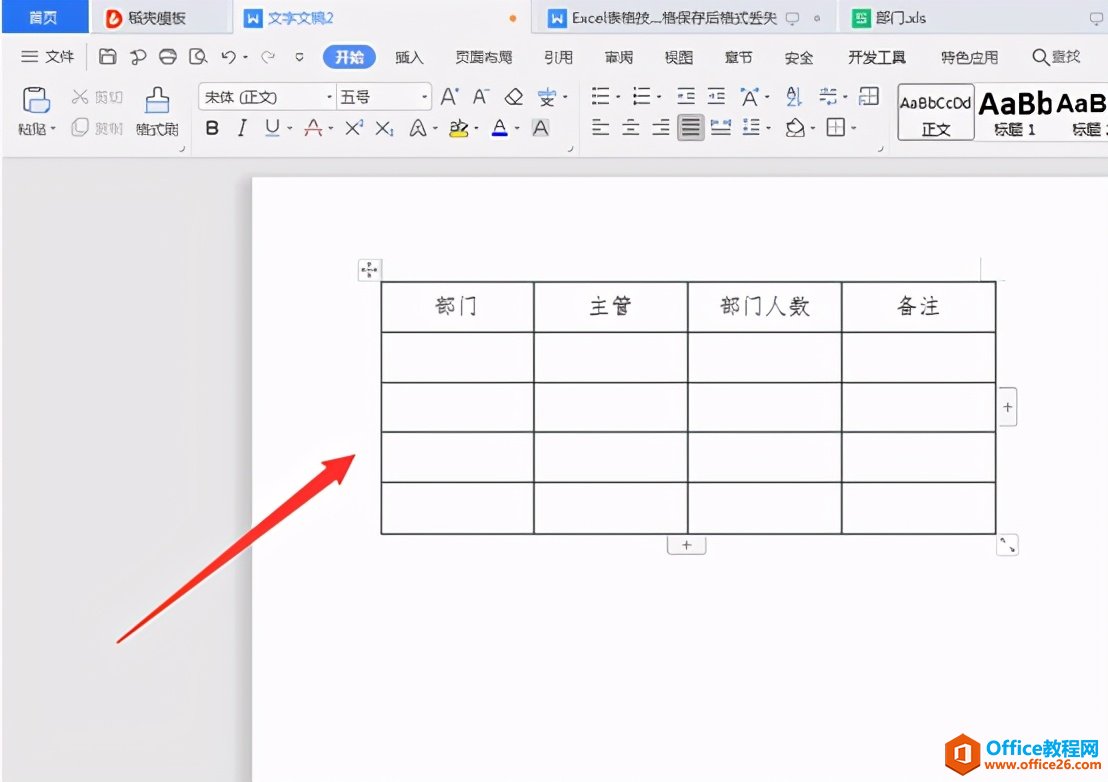1108x782 pixels.
Task: Expand the line spacing dropdown
Action: tap(769, 129)
